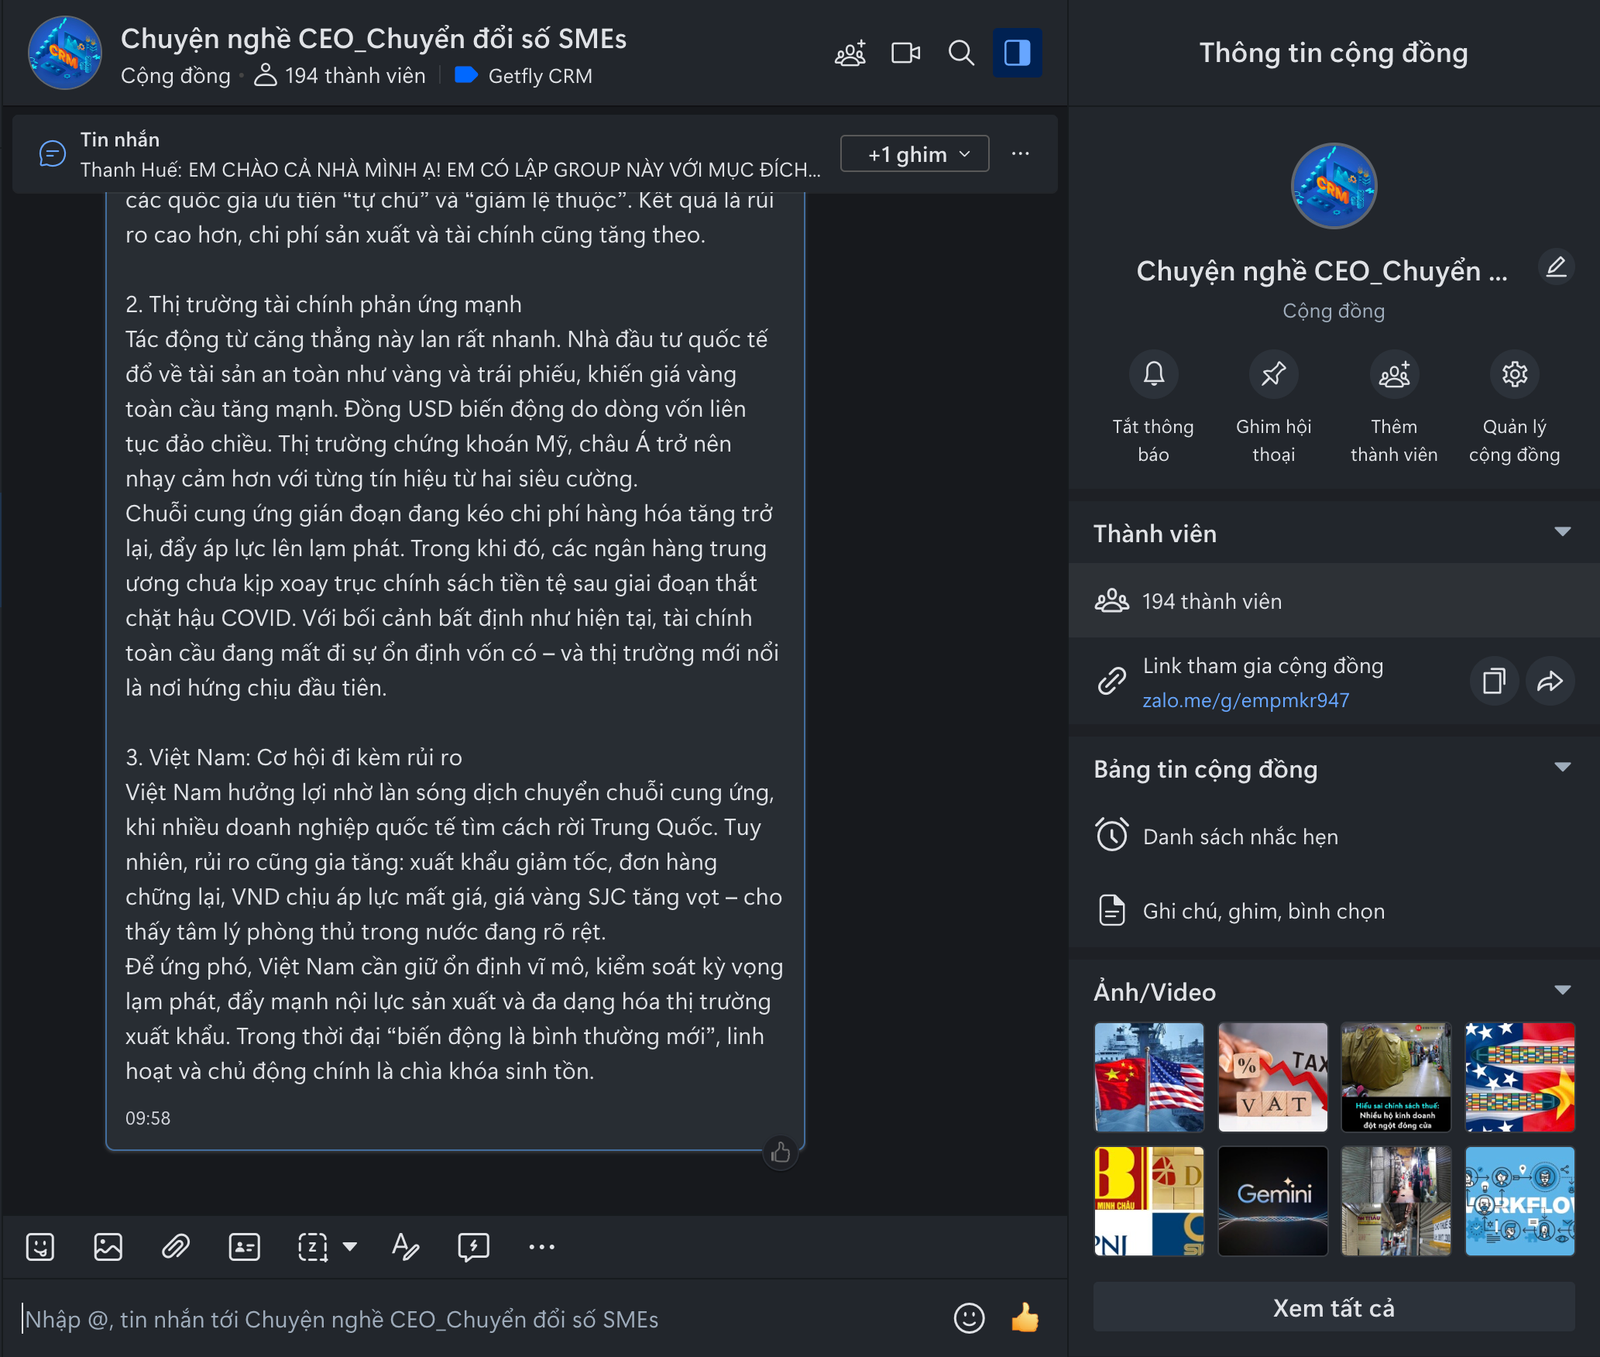
Task: Search messages with the magnifier icon
Action: pos(961,53)
